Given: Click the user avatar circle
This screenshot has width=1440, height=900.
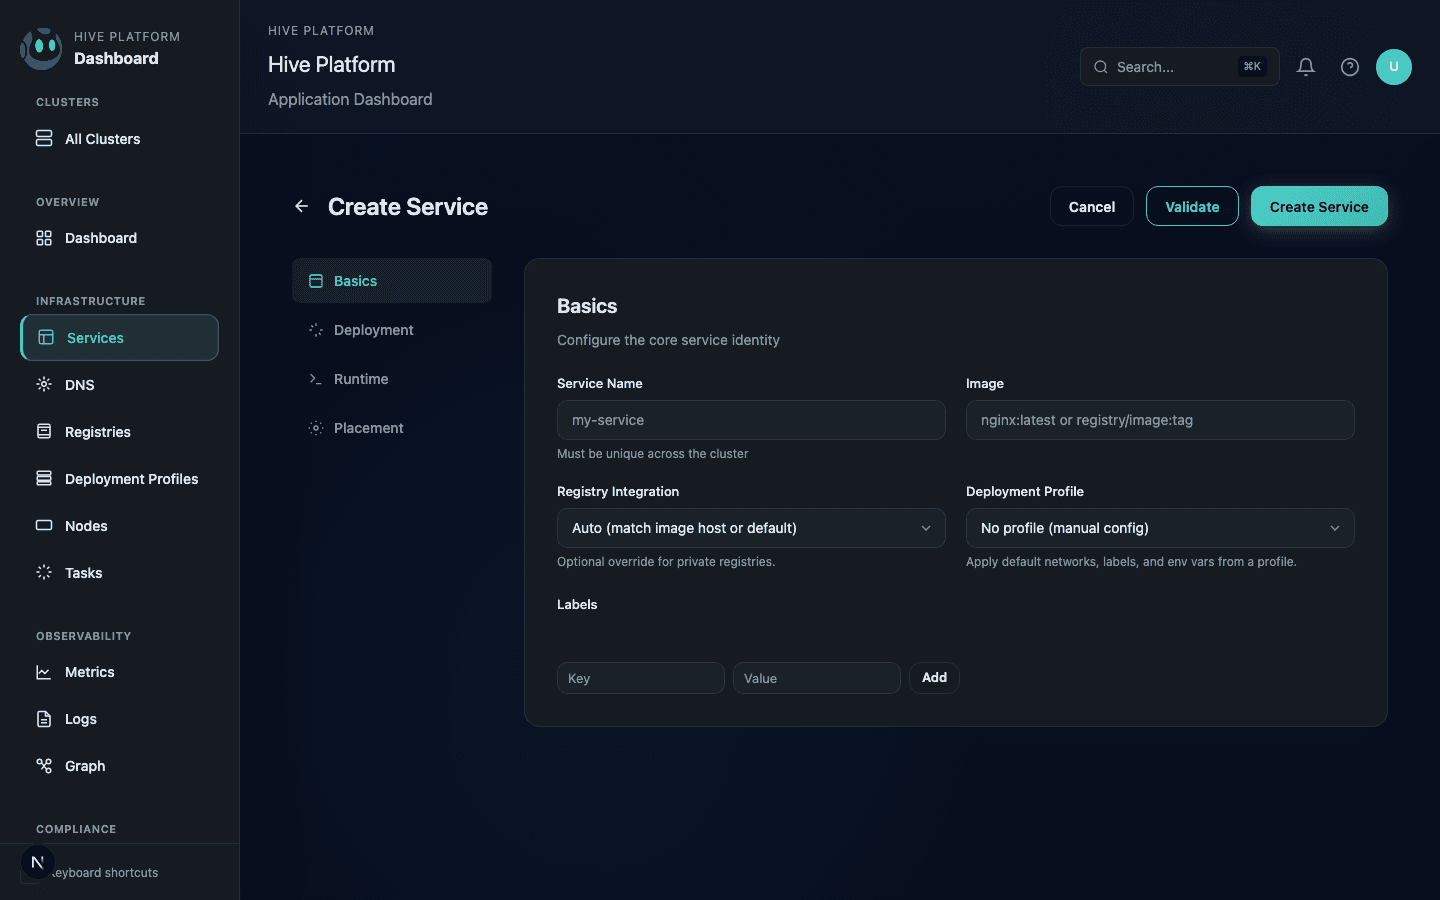Looking at the screenshot, I should pyautogui.click(x=1394, y=67).
